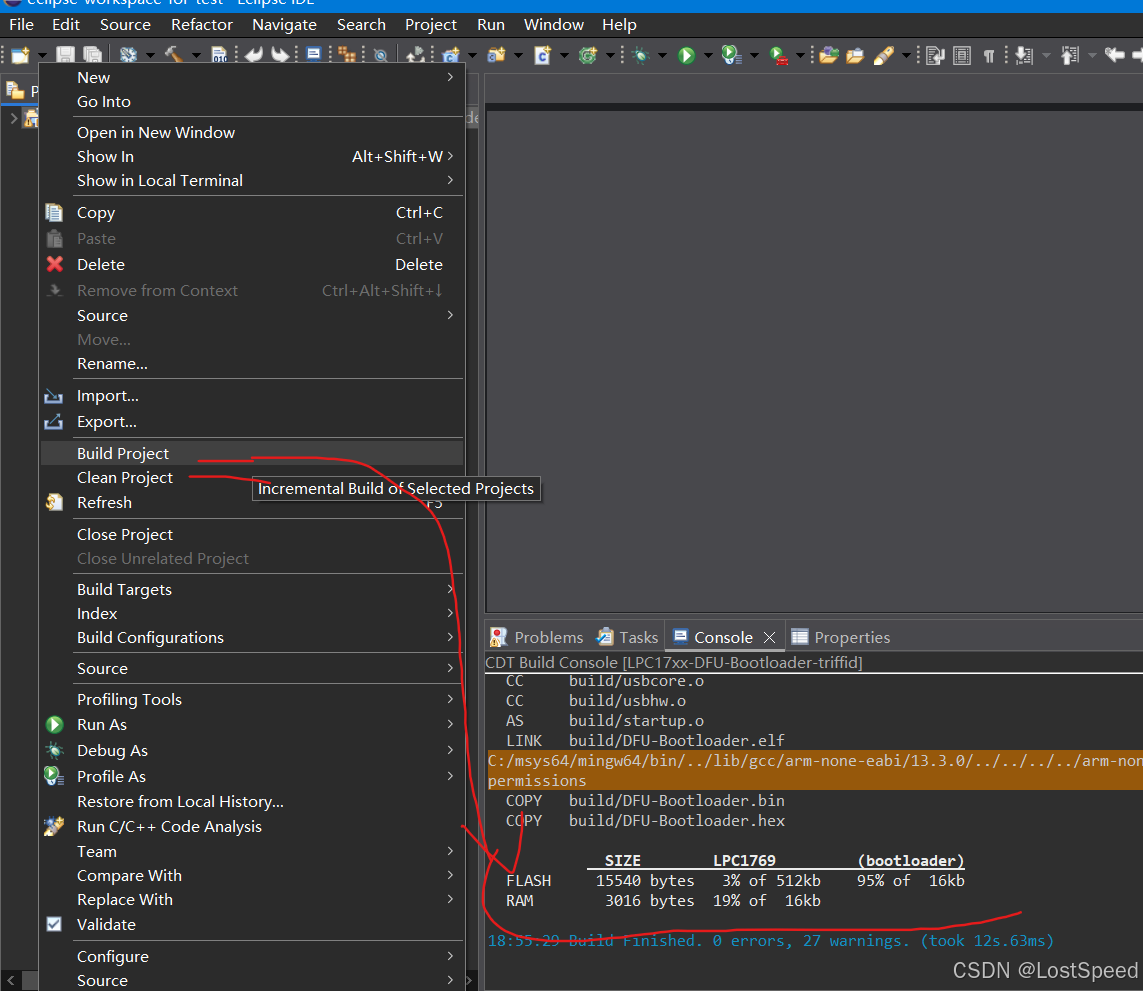Click console line build/DFU-Bootloader.elf
Screen dimensions: 1143x991
(x=676, y=740)
